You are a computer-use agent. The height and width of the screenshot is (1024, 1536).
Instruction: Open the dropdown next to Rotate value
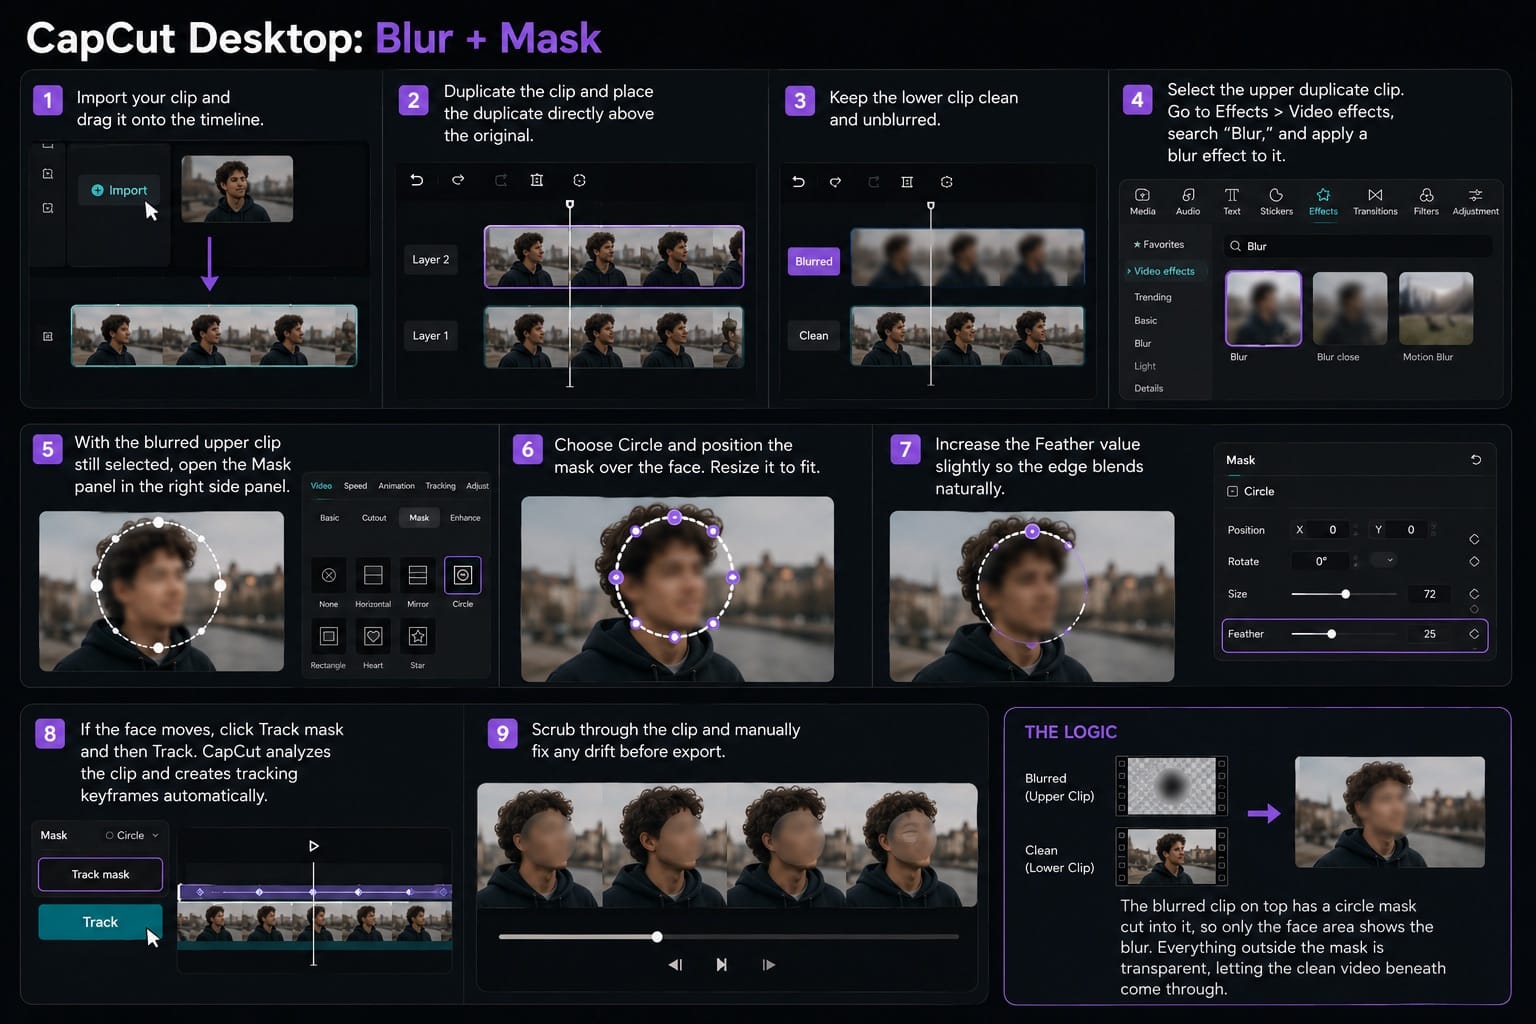pos(1384,560)
